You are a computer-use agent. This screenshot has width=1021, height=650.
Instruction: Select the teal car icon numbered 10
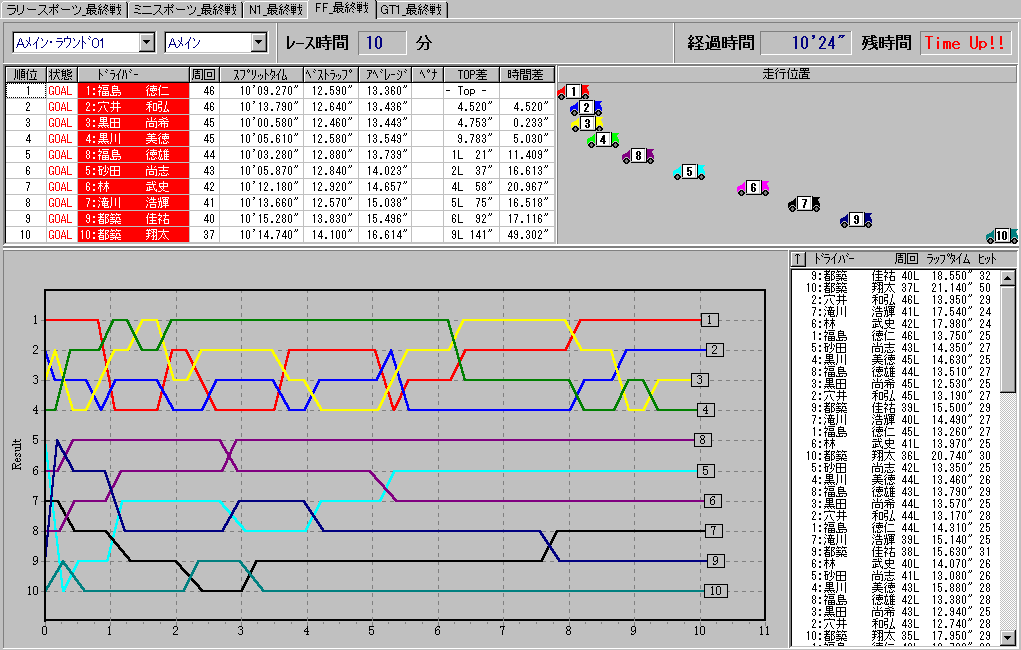pos(1001,237)
